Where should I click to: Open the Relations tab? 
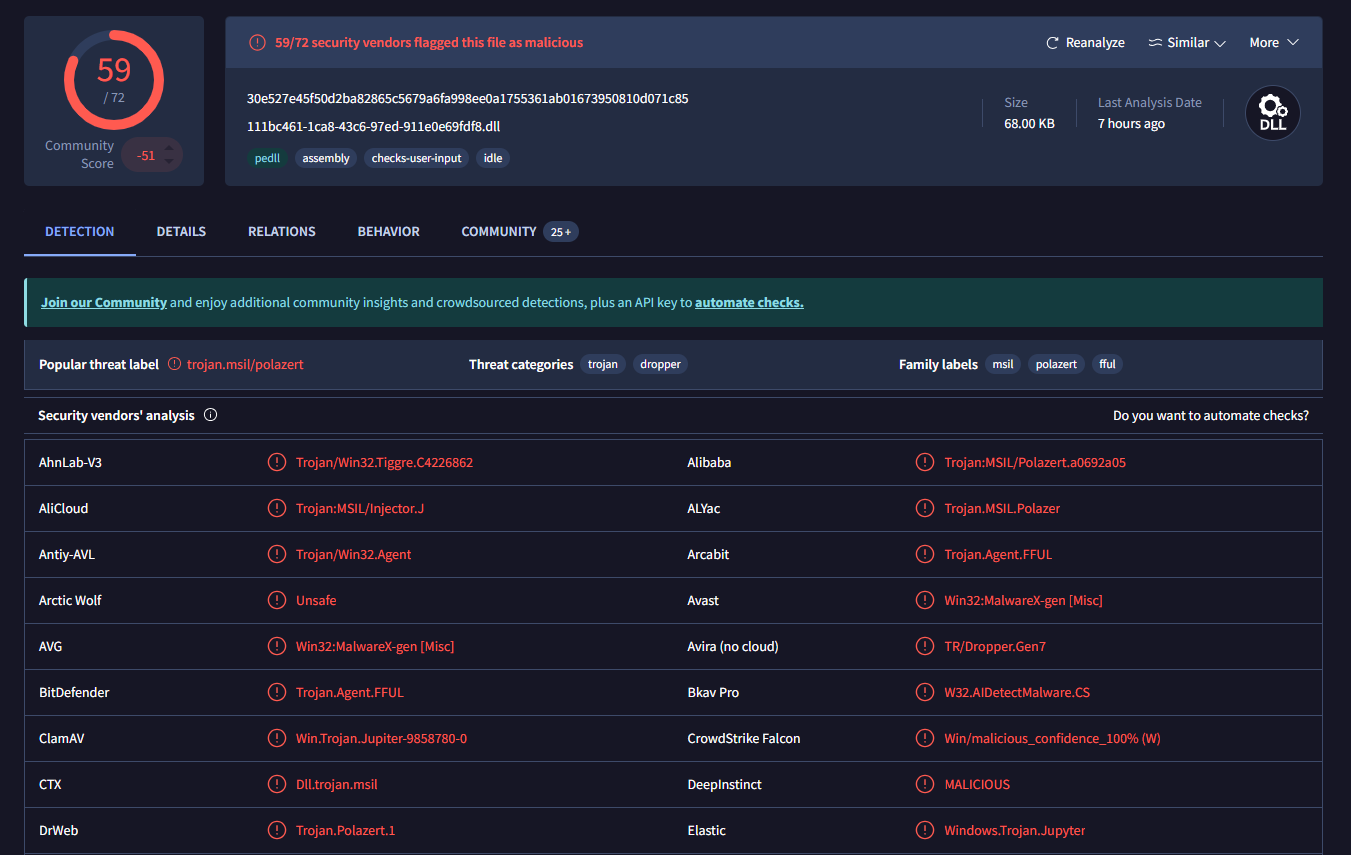(x=282, y=231)
